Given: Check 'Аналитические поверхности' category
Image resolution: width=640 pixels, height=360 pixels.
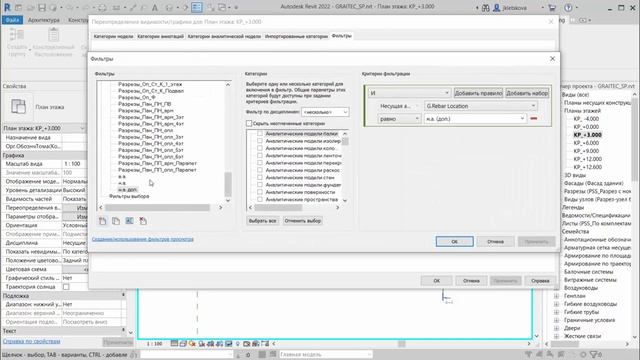Looking at the screenshot, I should tap(260, 192).
